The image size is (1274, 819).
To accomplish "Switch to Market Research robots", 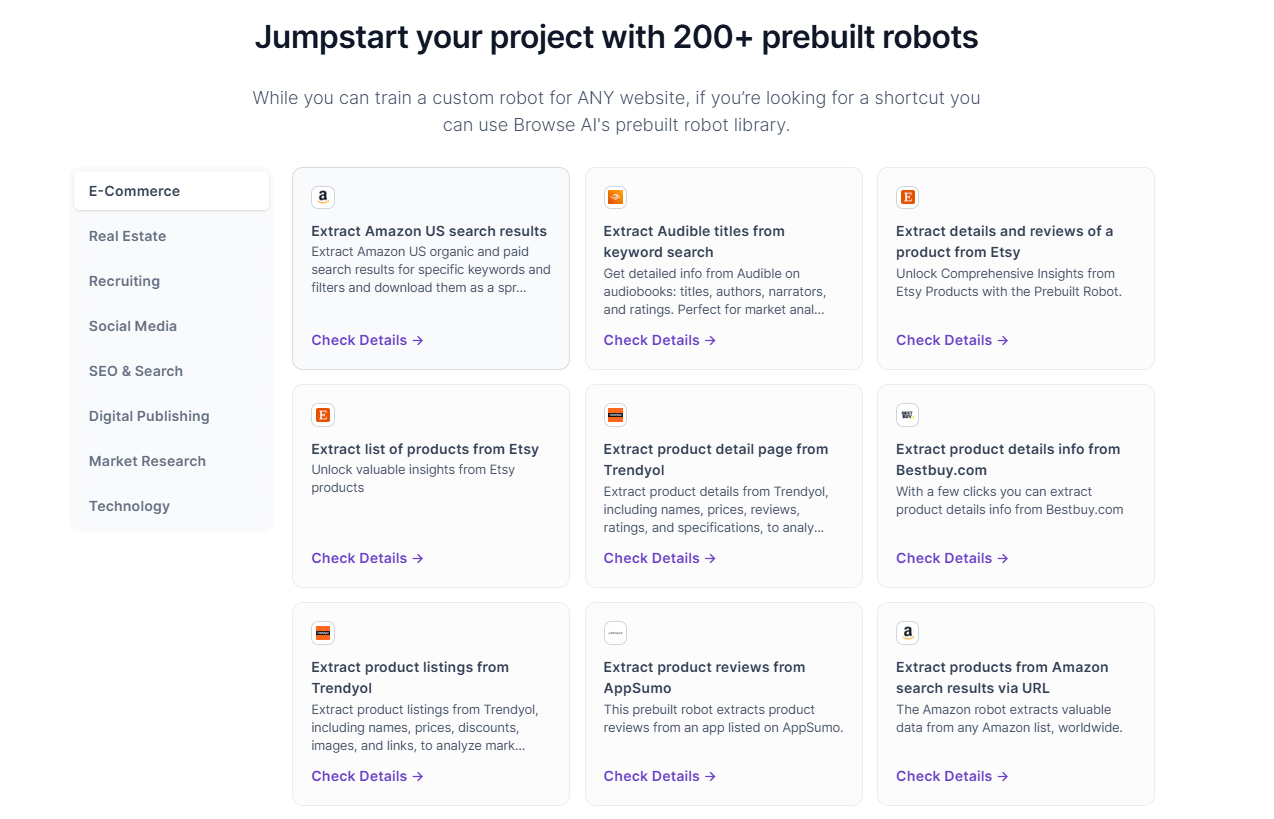I will pyautogui.click(x=147, y=461).
